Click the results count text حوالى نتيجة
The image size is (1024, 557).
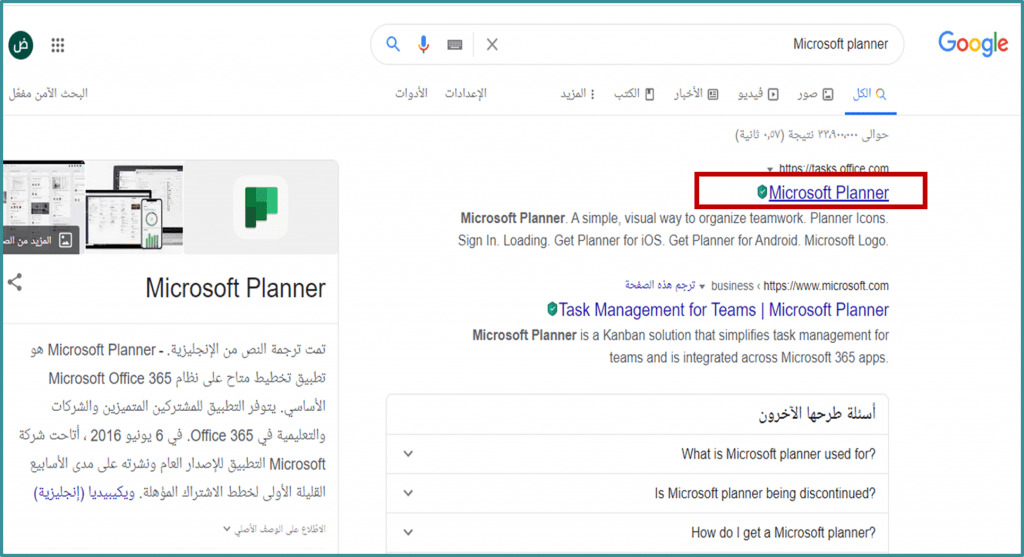pyautogui.click(x=812, y=135)
